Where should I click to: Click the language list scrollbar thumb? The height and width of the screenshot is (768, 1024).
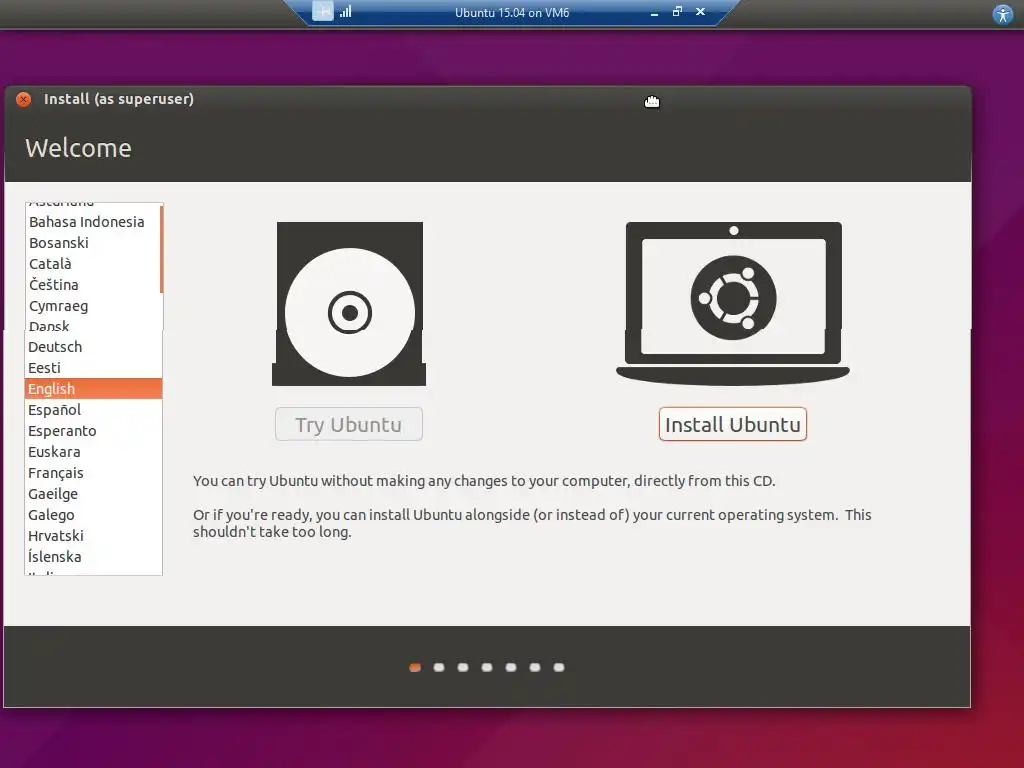pos(161,249)
